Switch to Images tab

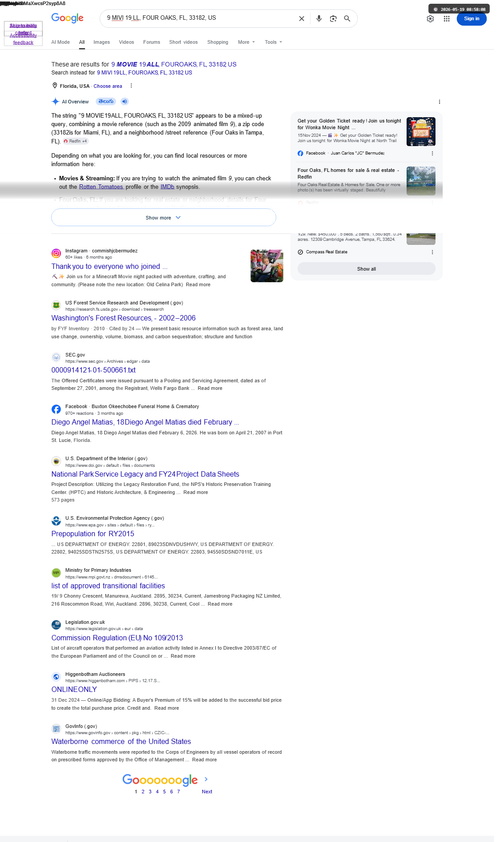click(102, 42)
